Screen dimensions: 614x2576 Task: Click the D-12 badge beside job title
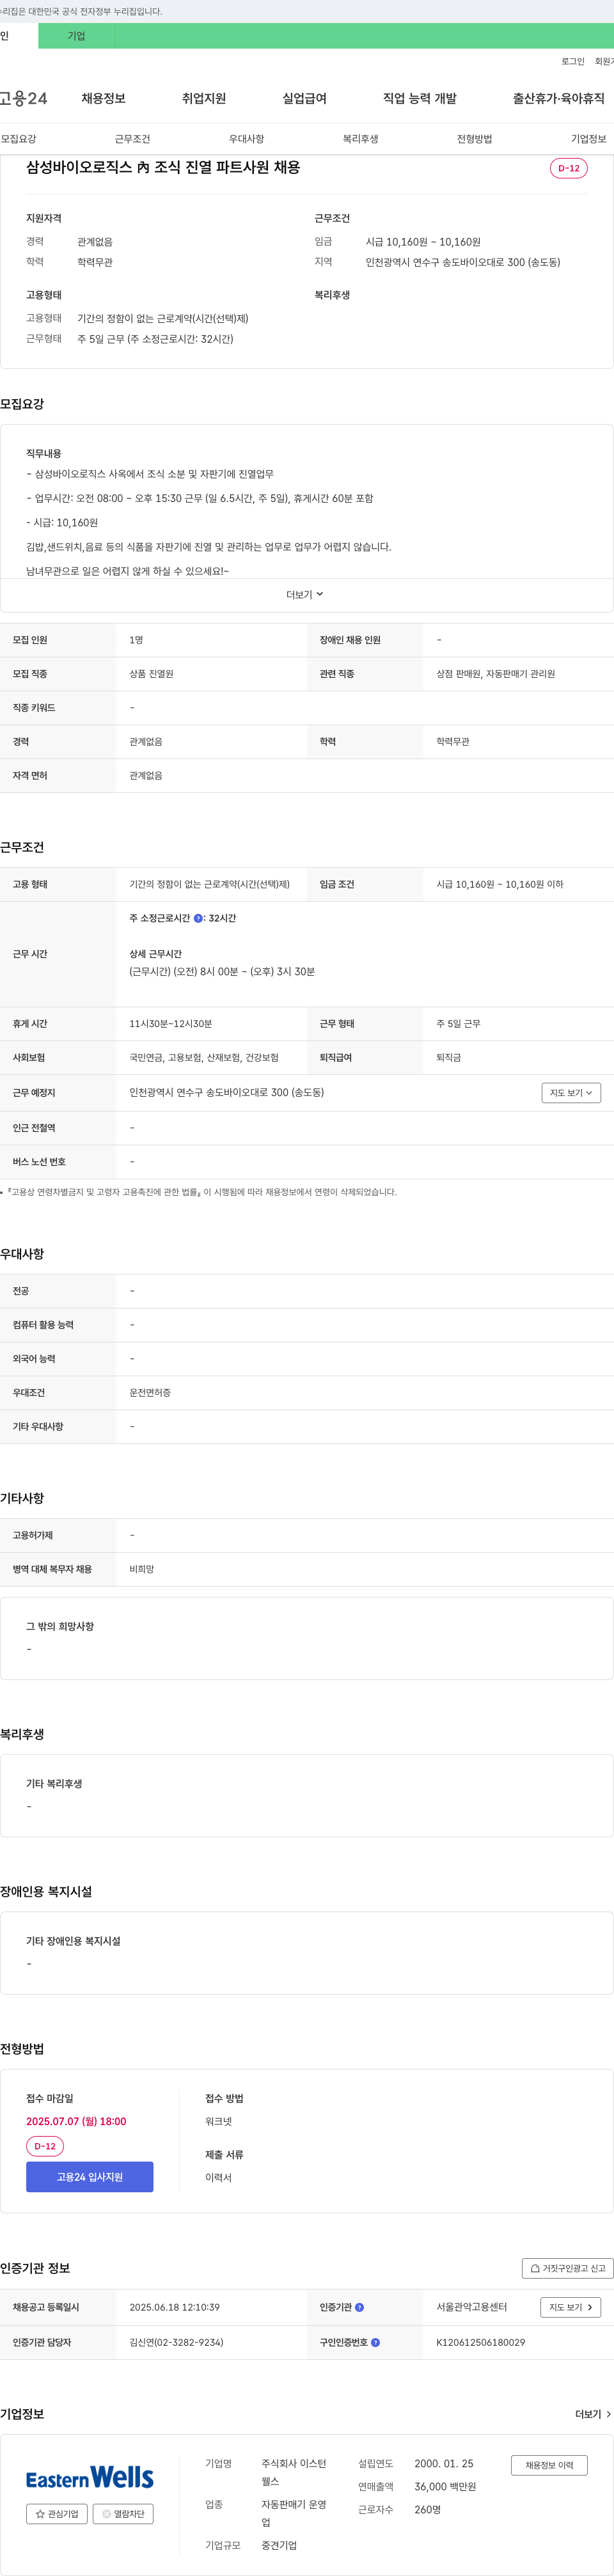tap(569, 168)
